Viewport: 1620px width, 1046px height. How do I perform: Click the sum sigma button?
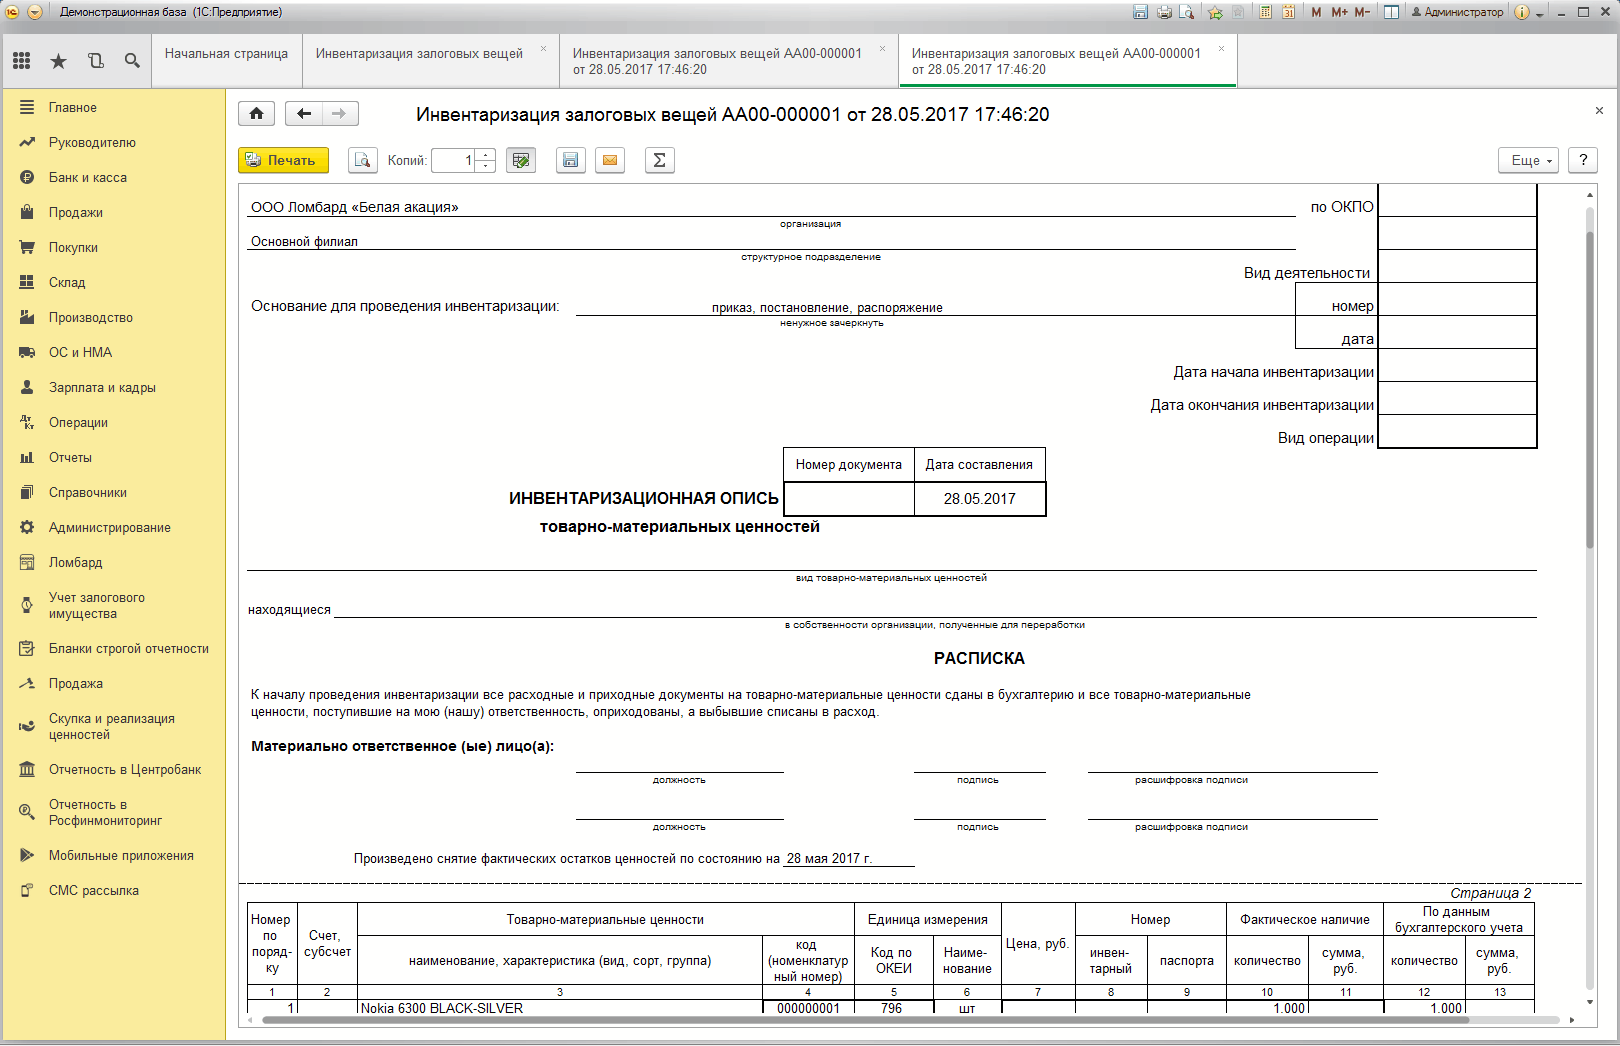click(x=659, y=160)
